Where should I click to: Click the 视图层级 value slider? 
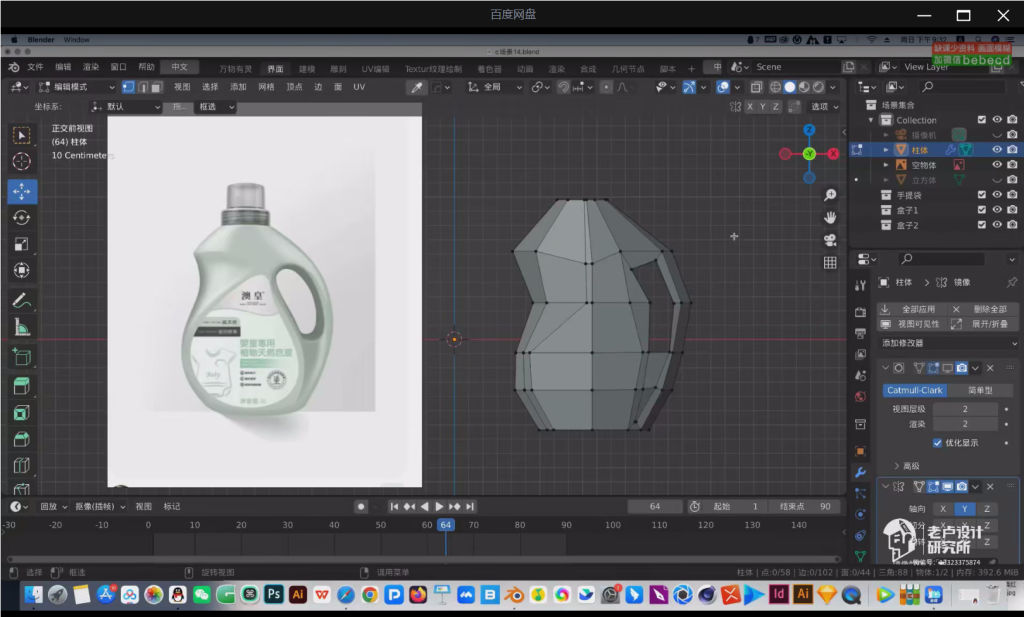pos(965,408)
